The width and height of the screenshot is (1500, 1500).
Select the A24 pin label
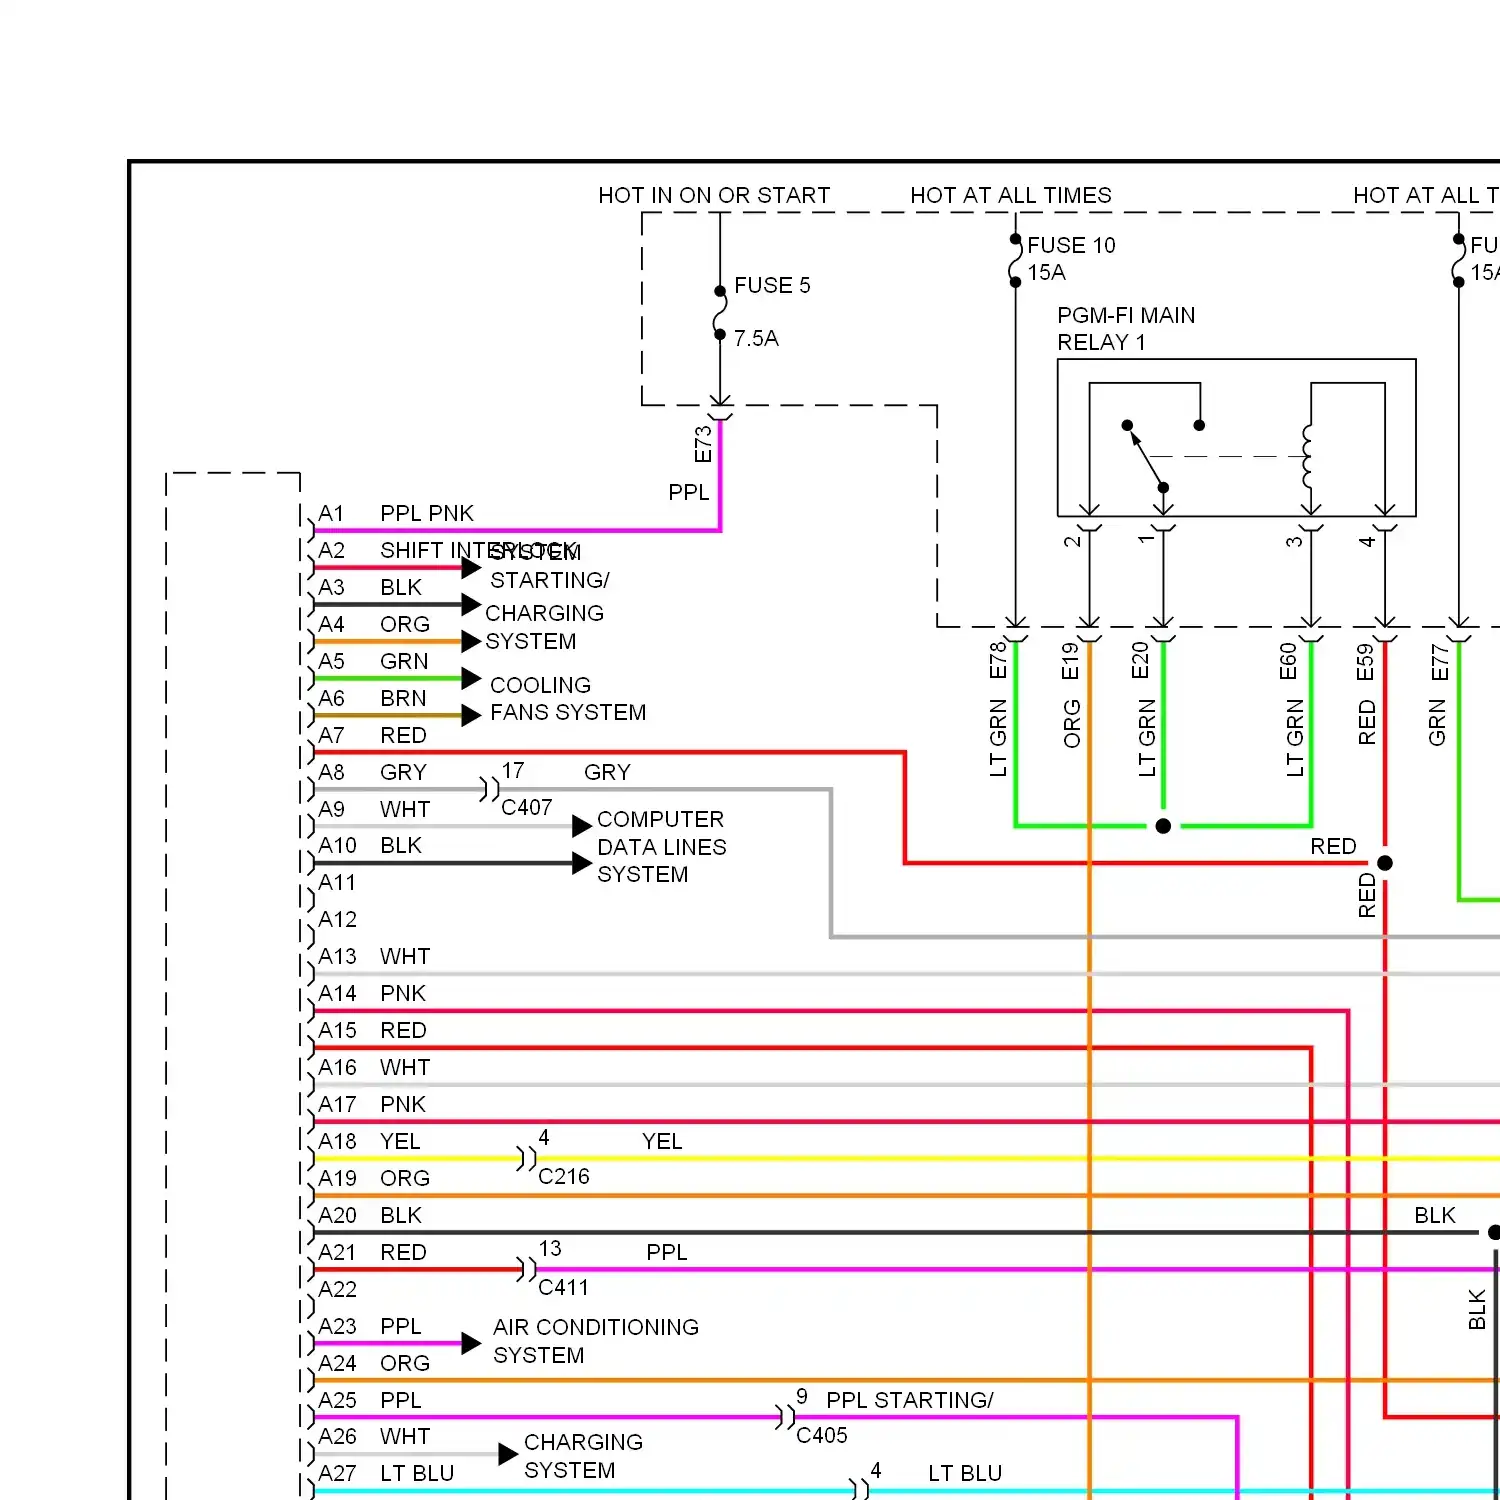coord(337,1363)
